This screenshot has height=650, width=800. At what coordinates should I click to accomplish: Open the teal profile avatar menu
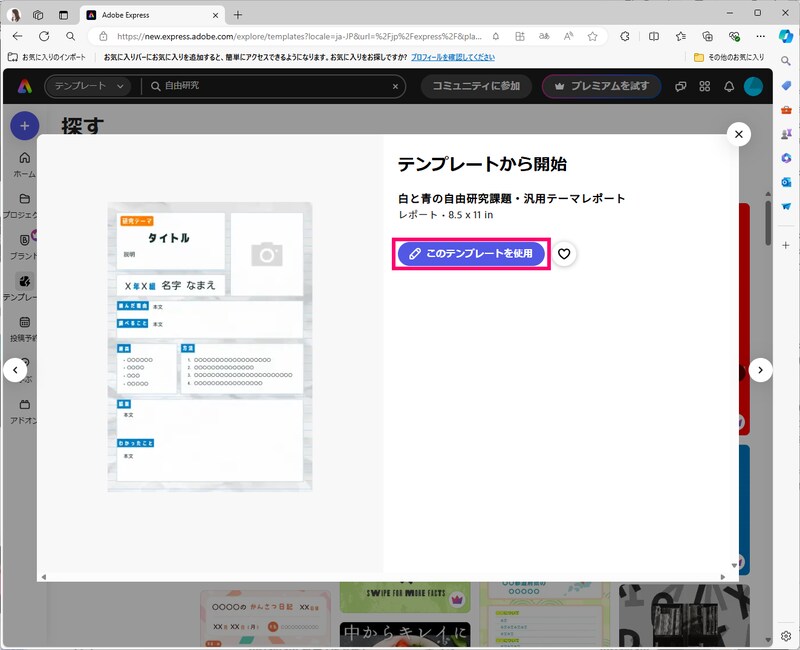(752, 87)
